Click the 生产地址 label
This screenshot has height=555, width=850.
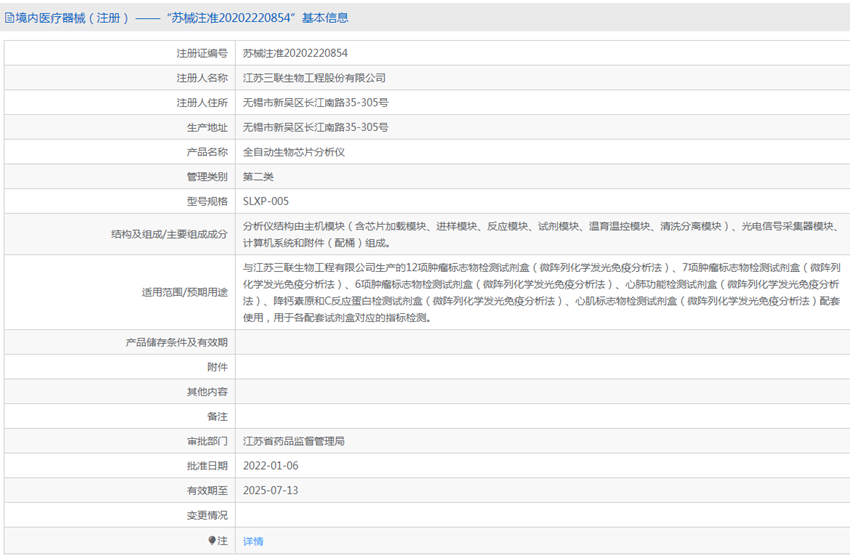207,127
